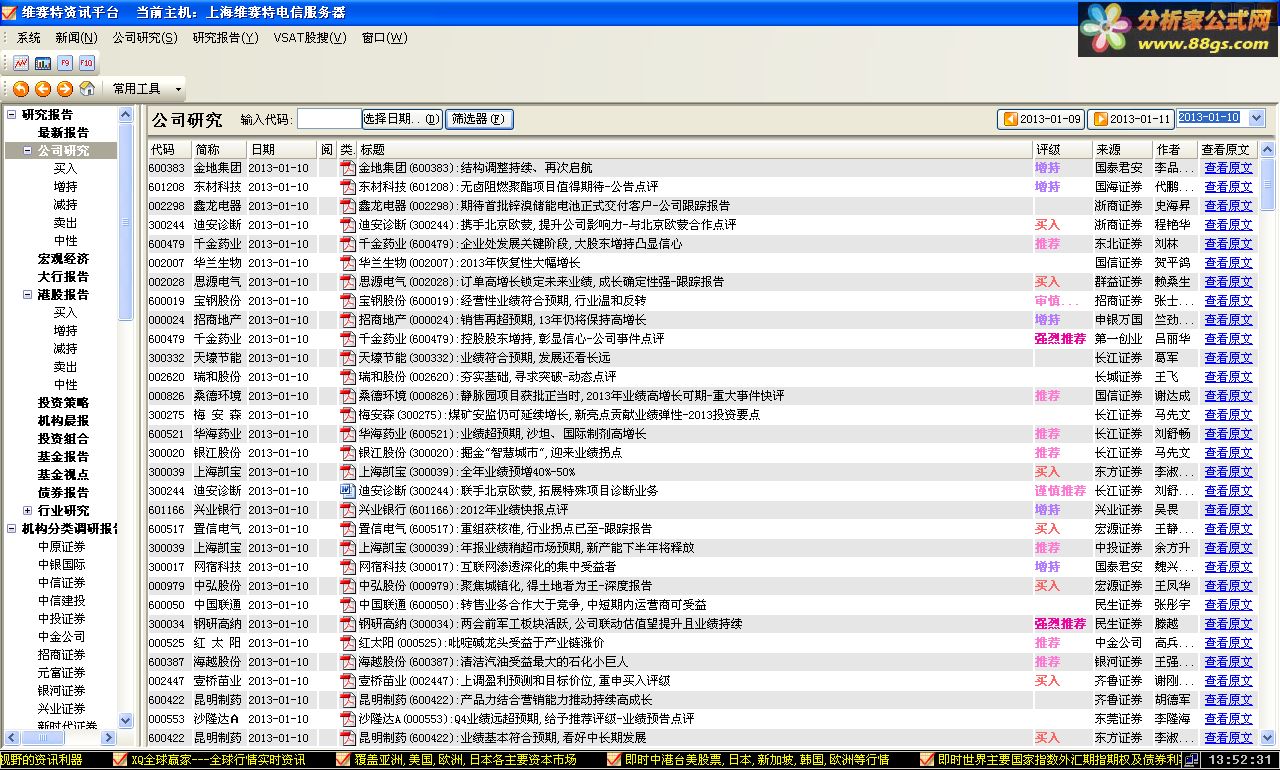Go to previous date 2013-01-09

tap(1042, 119)
